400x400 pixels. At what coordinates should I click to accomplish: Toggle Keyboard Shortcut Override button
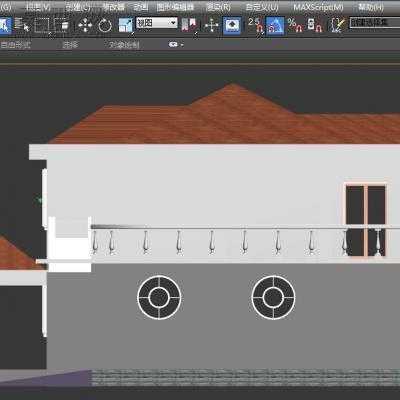pyautogui.click(x=232, y=25)
